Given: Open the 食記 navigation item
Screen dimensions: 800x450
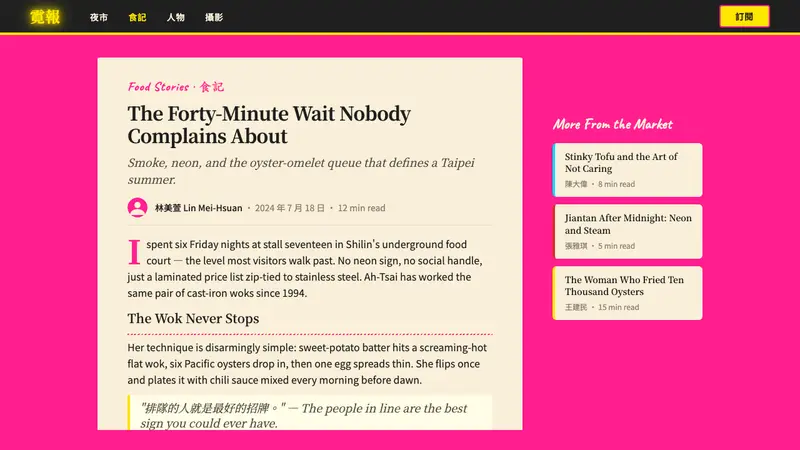Looking at the screenshot, I should (137, 17).
